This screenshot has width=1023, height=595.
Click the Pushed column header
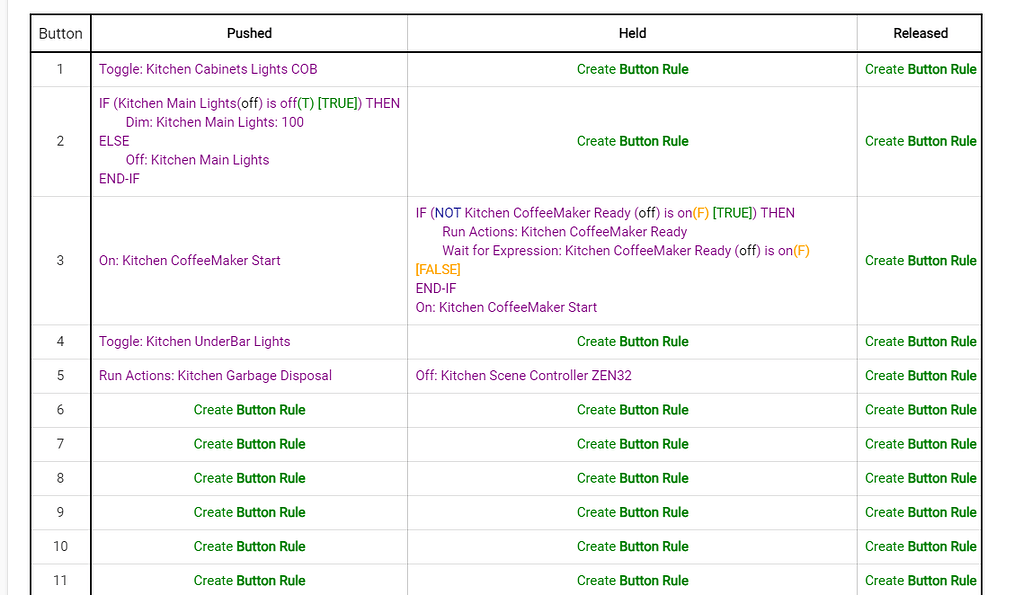coord(249,33)
